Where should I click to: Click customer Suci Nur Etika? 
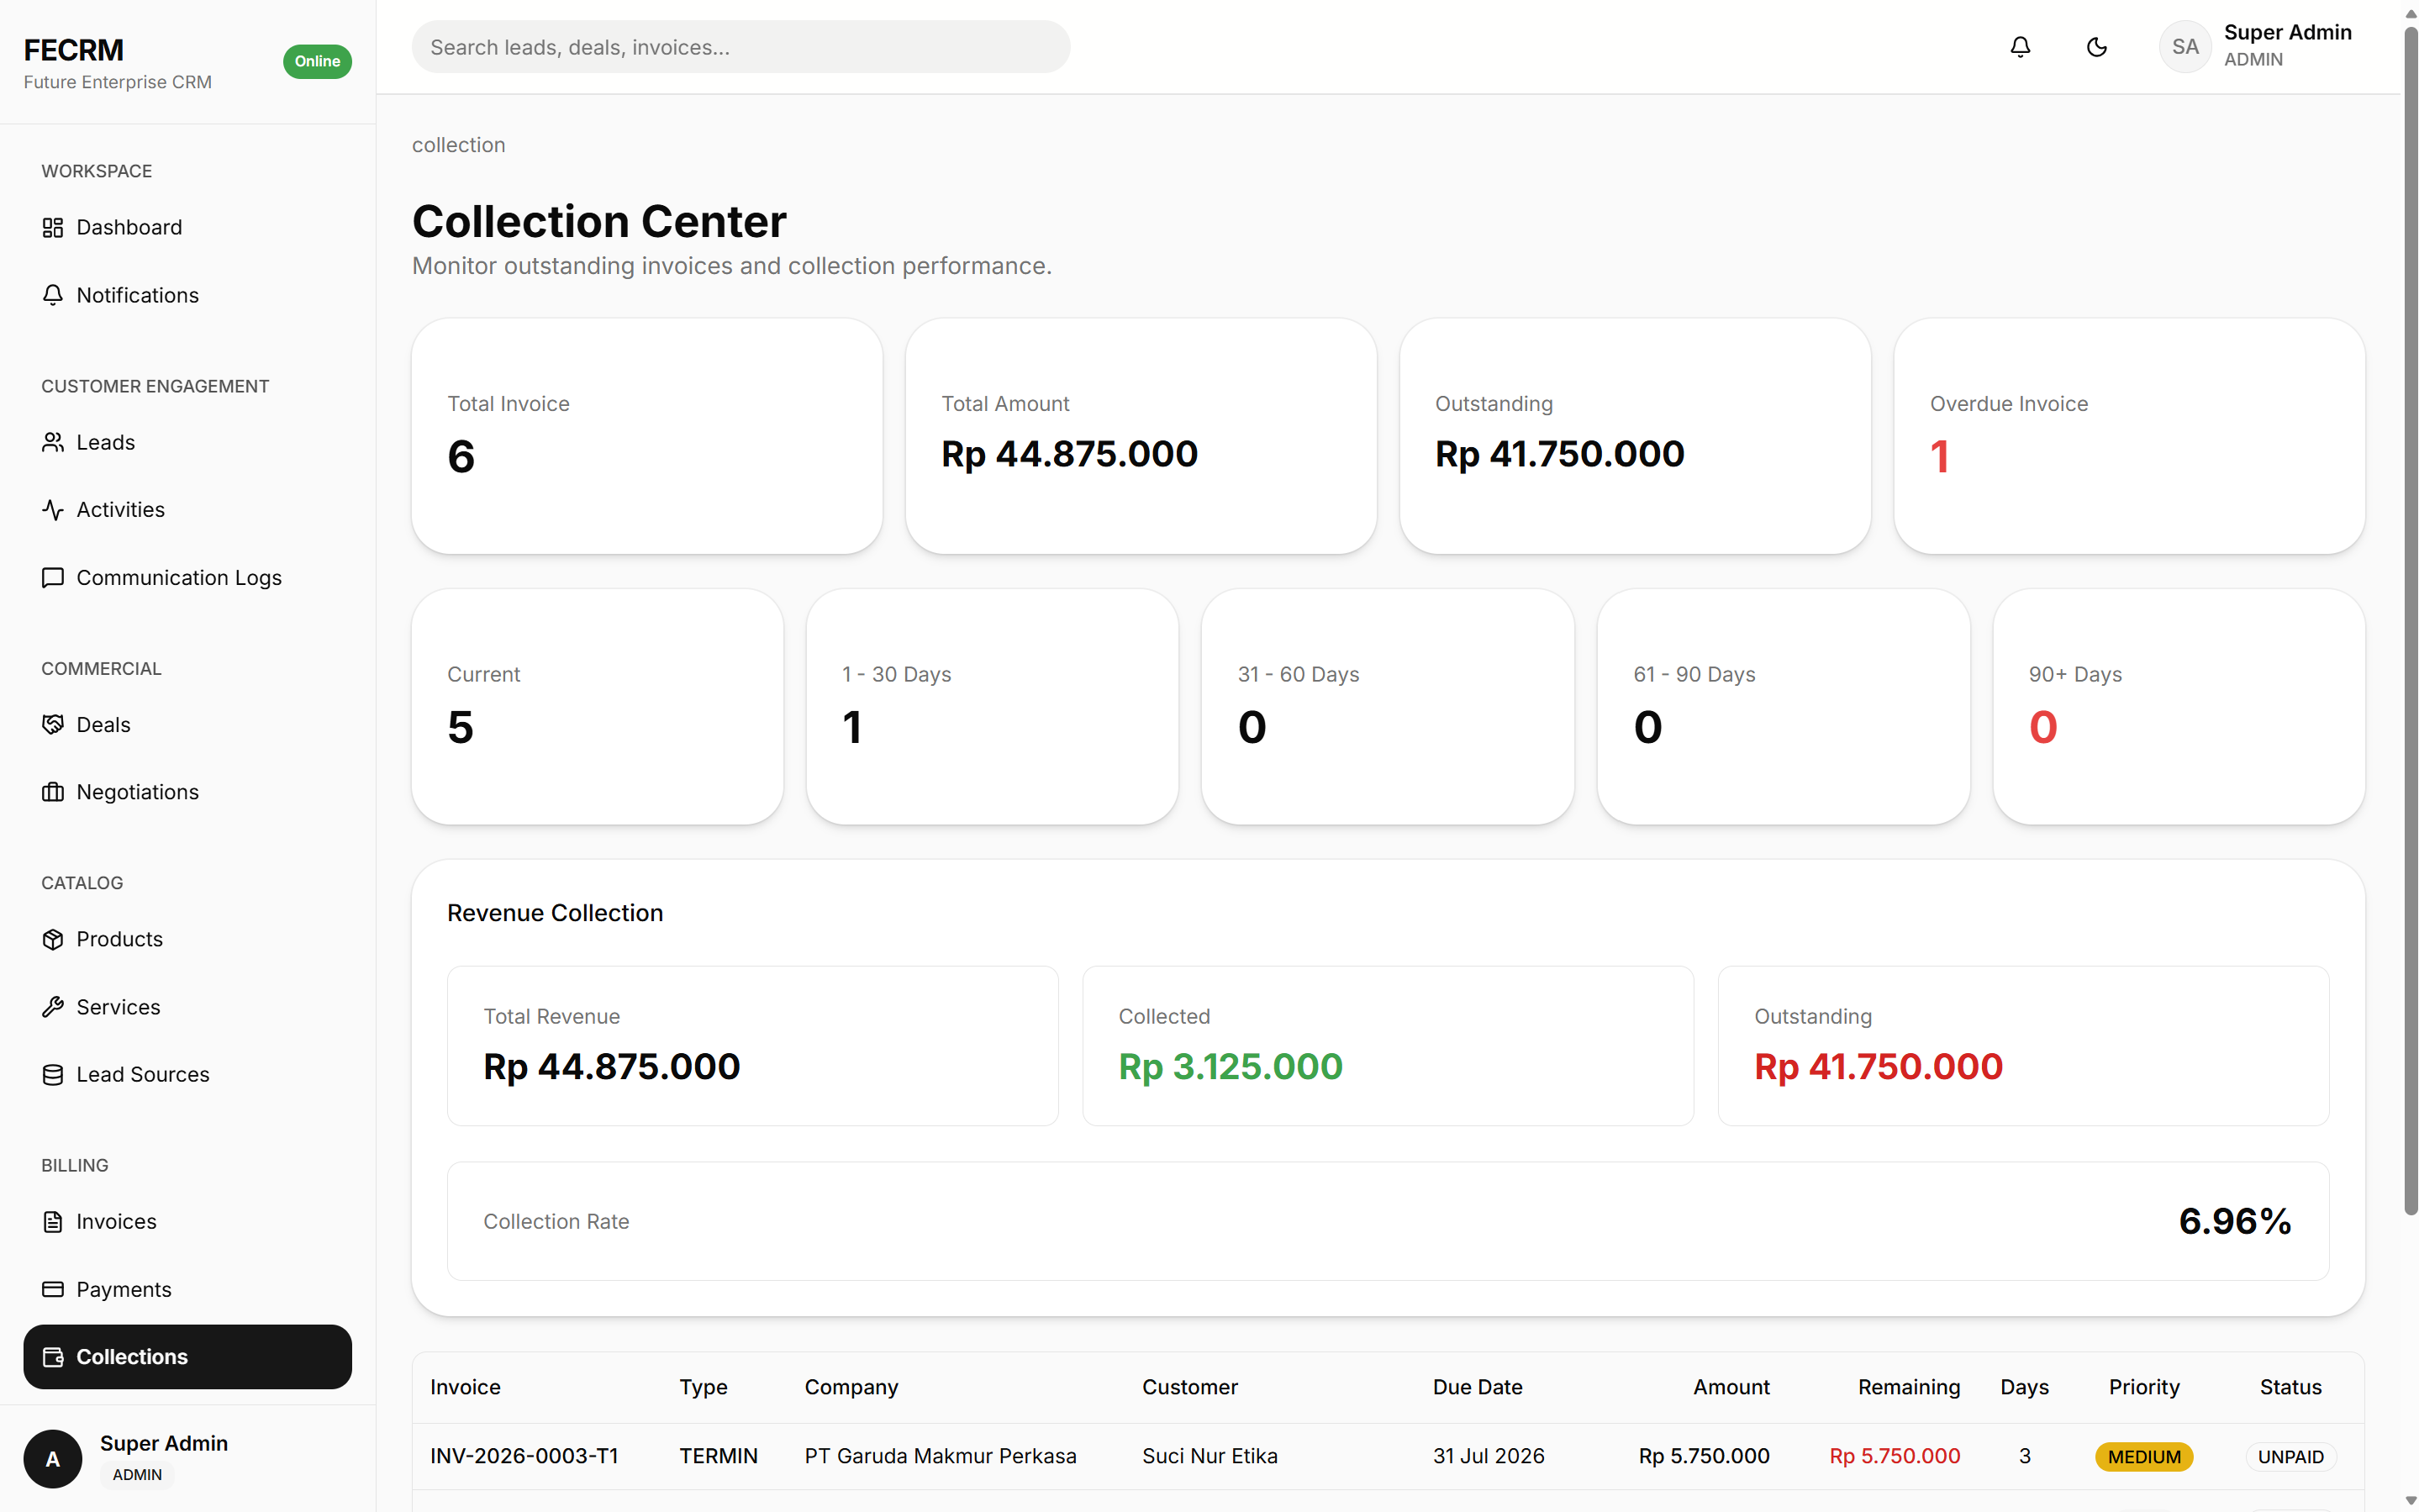[x=1210, y=1456]
